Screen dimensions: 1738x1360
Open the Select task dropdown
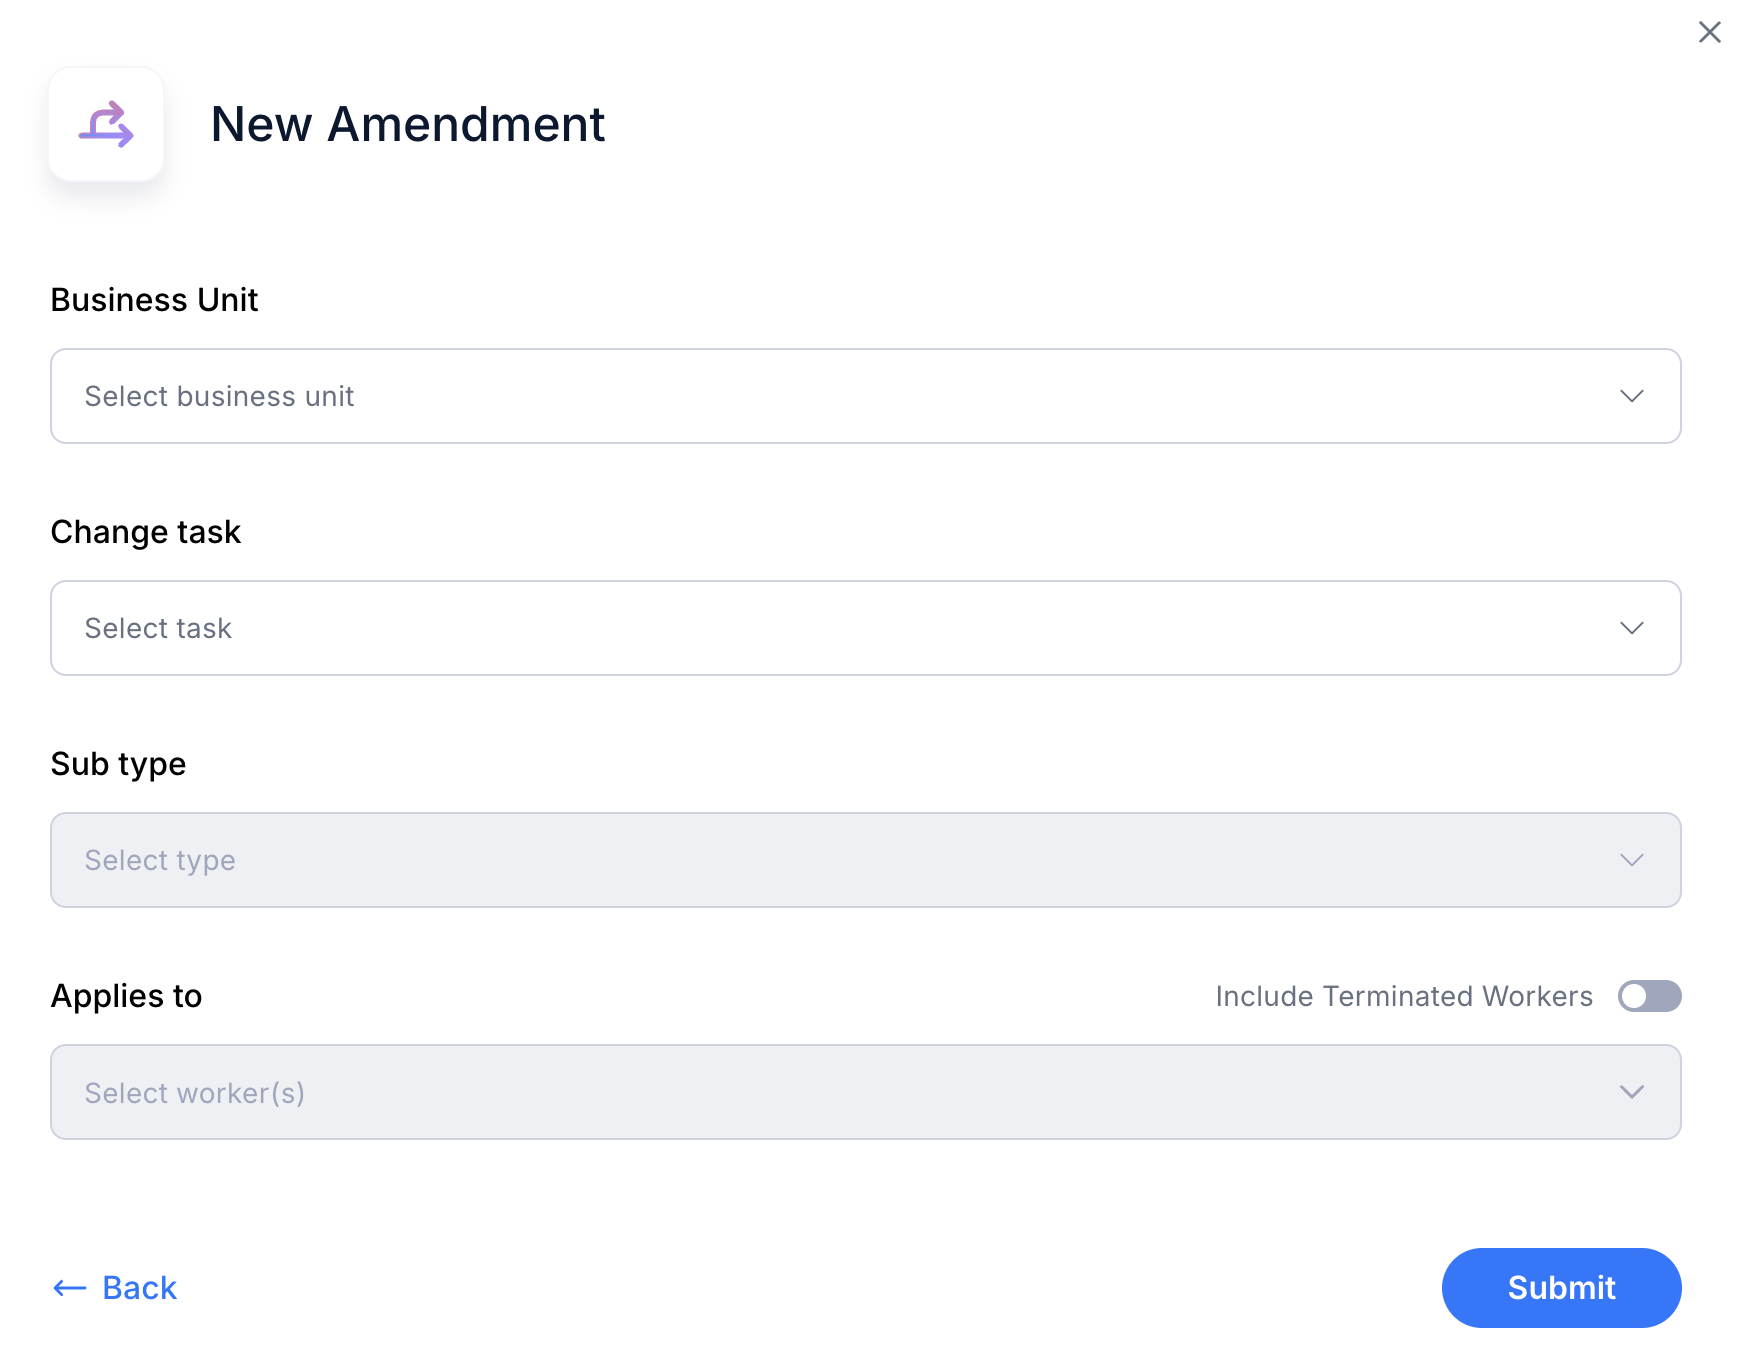[x=865, y=628]
